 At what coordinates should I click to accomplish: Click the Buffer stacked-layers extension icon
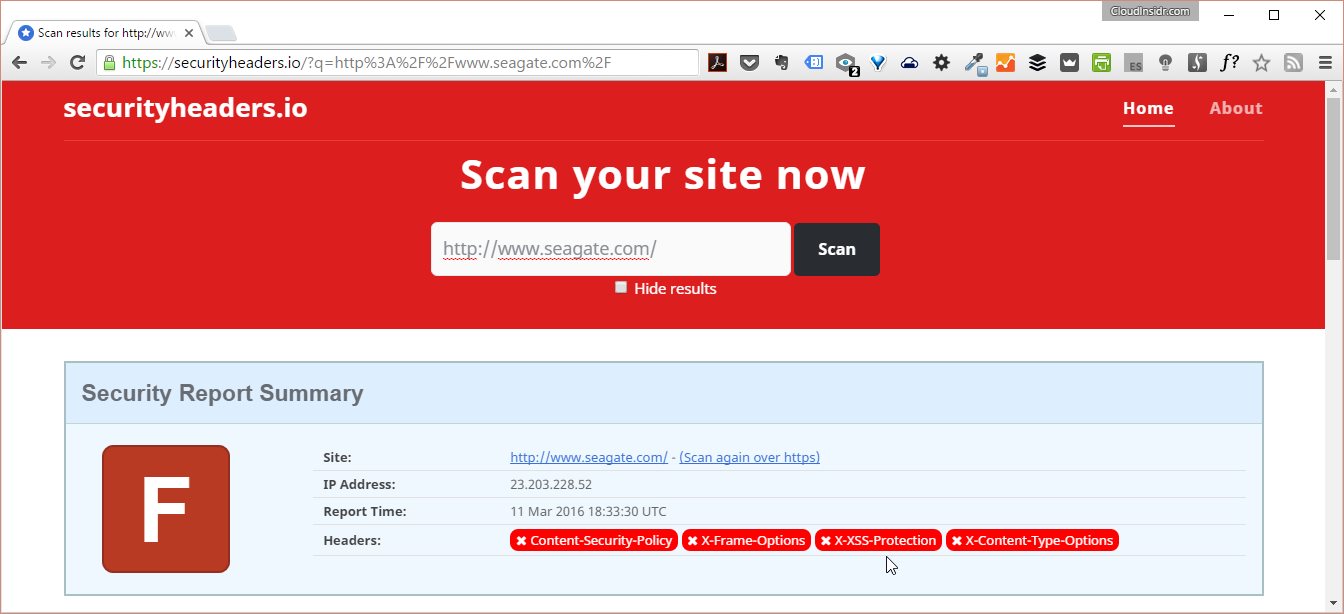[1037, 63]
